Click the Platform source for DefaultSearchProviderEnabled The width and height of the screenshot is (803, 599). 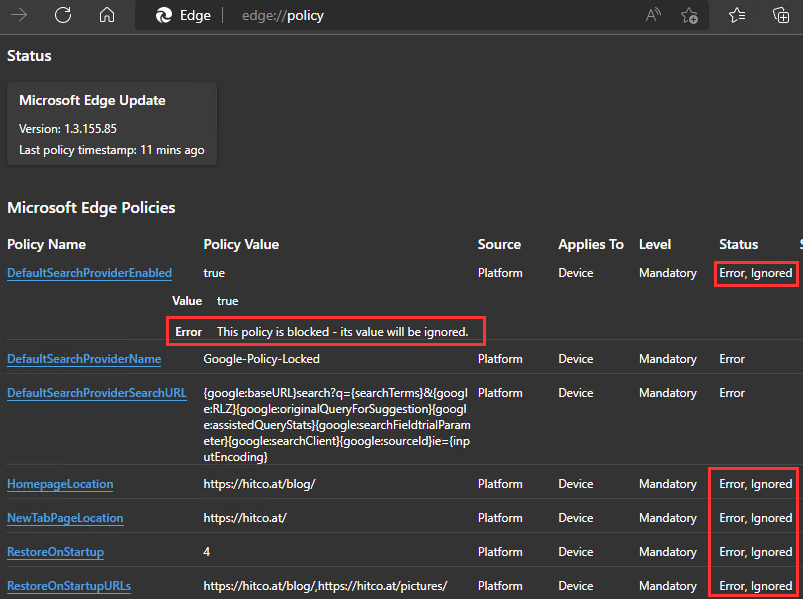click(x=500, y=273)
